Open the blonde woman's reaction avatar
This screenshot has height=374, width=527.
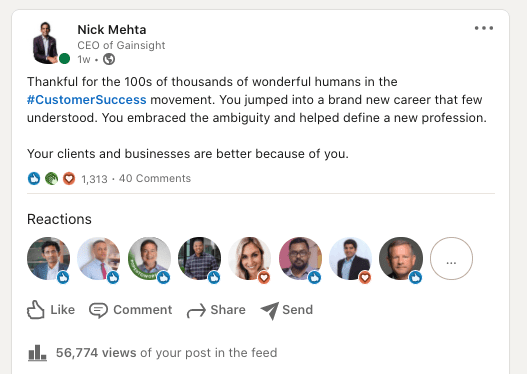pos(250,258)
